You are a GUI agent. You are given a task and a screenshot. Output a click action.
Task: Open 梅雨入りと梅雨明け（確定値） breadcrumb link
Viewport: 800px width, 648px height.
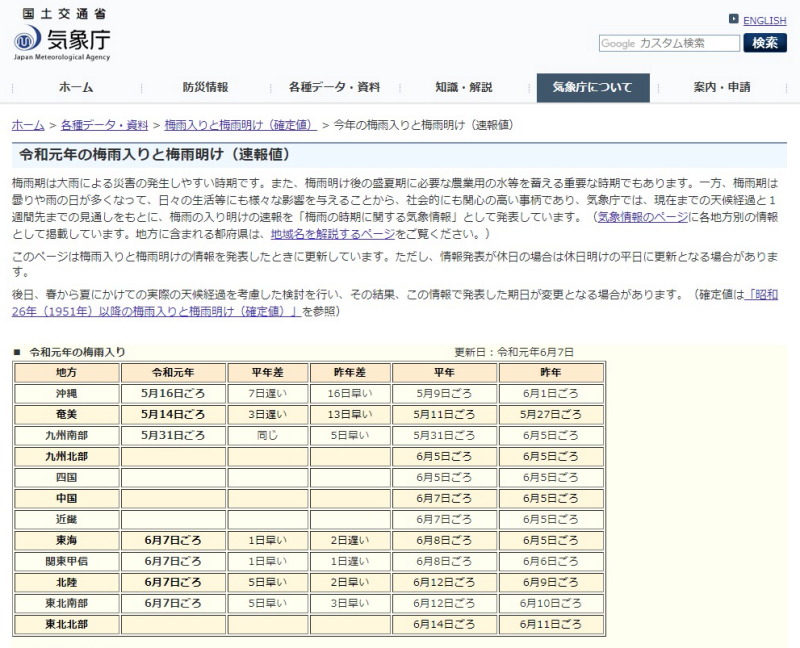(241, 125)
